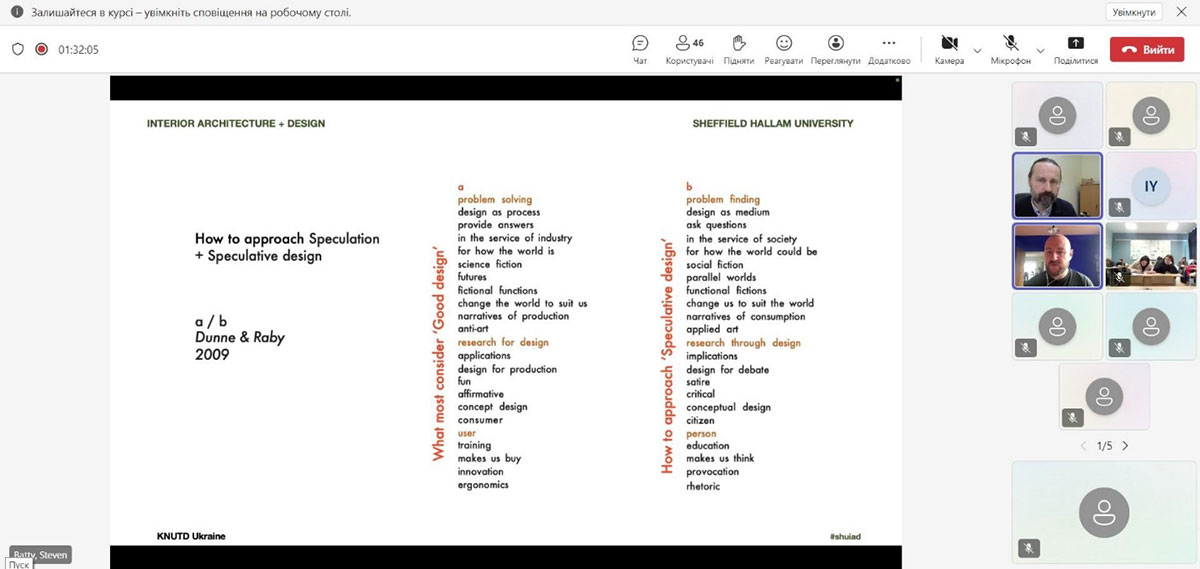Click slide line science fiction
The height and width of the screenshot is (569, 1200).
(x=490, y=264)
